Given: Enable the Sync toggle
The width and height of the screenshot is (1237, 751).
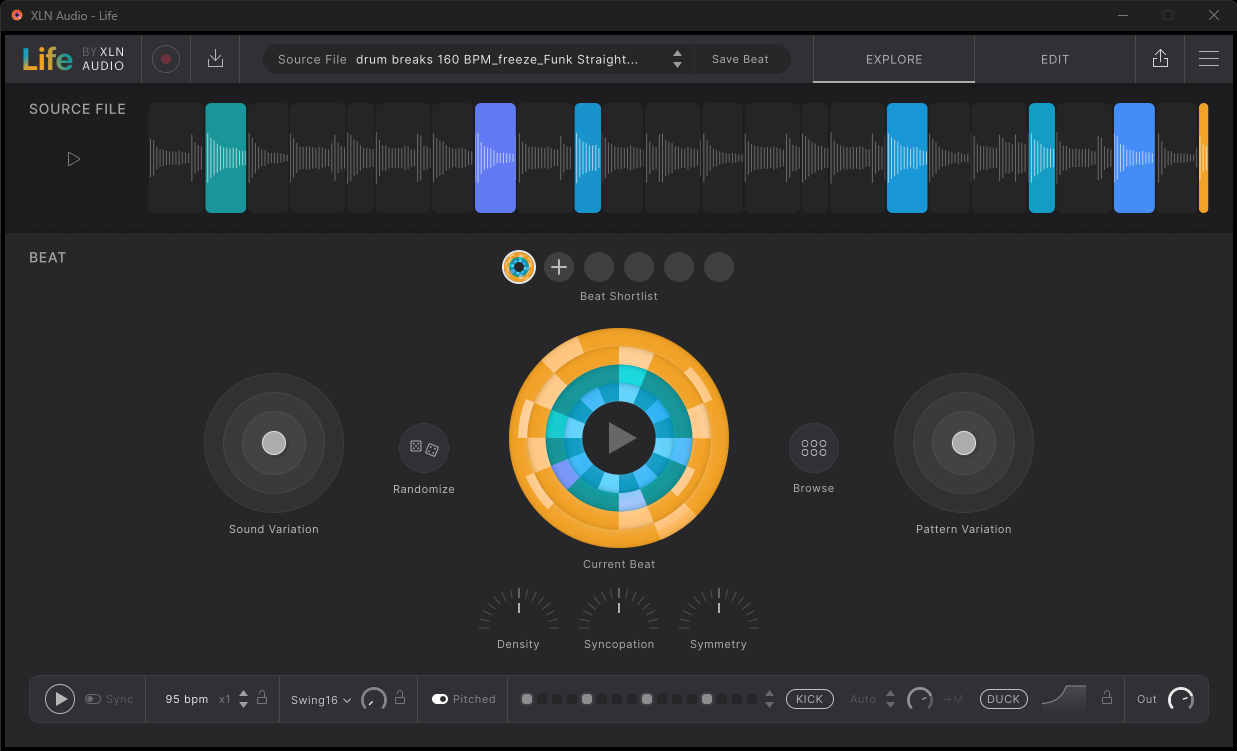Looking at the screenshot, I should 91,699.
